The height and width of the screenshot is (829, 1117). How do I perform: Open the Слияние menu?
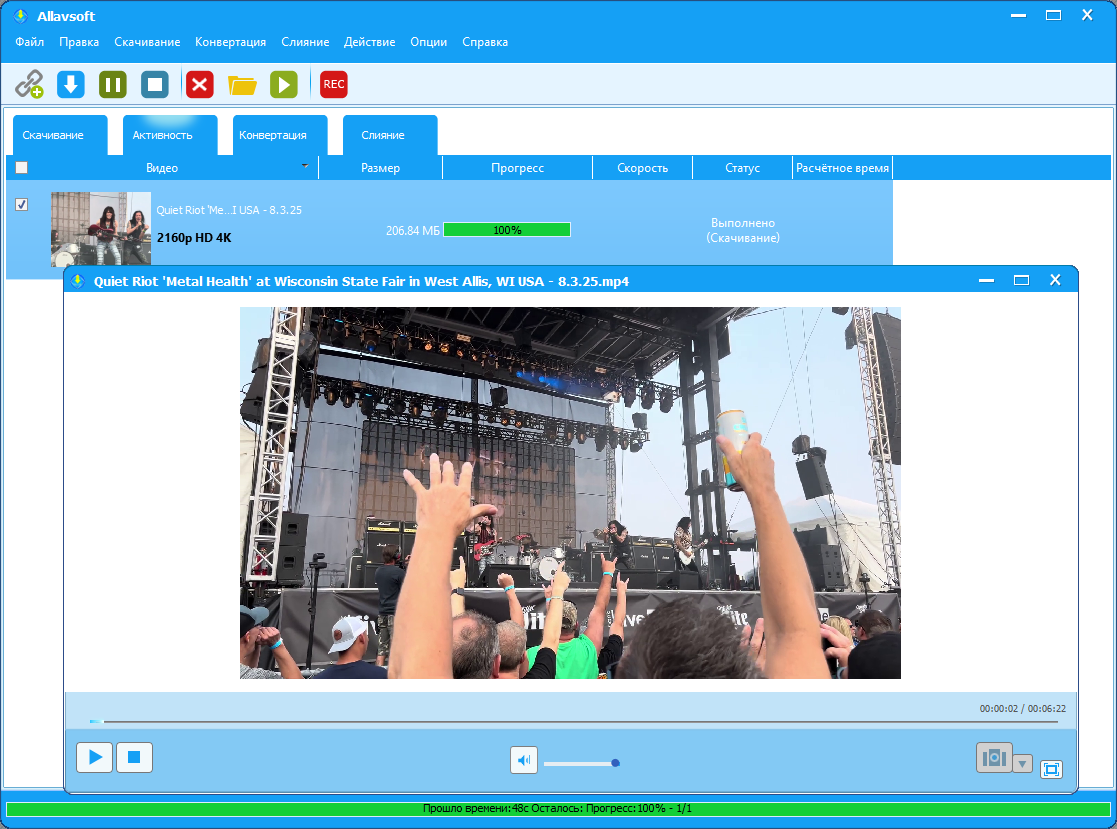[x=305, y=42]
